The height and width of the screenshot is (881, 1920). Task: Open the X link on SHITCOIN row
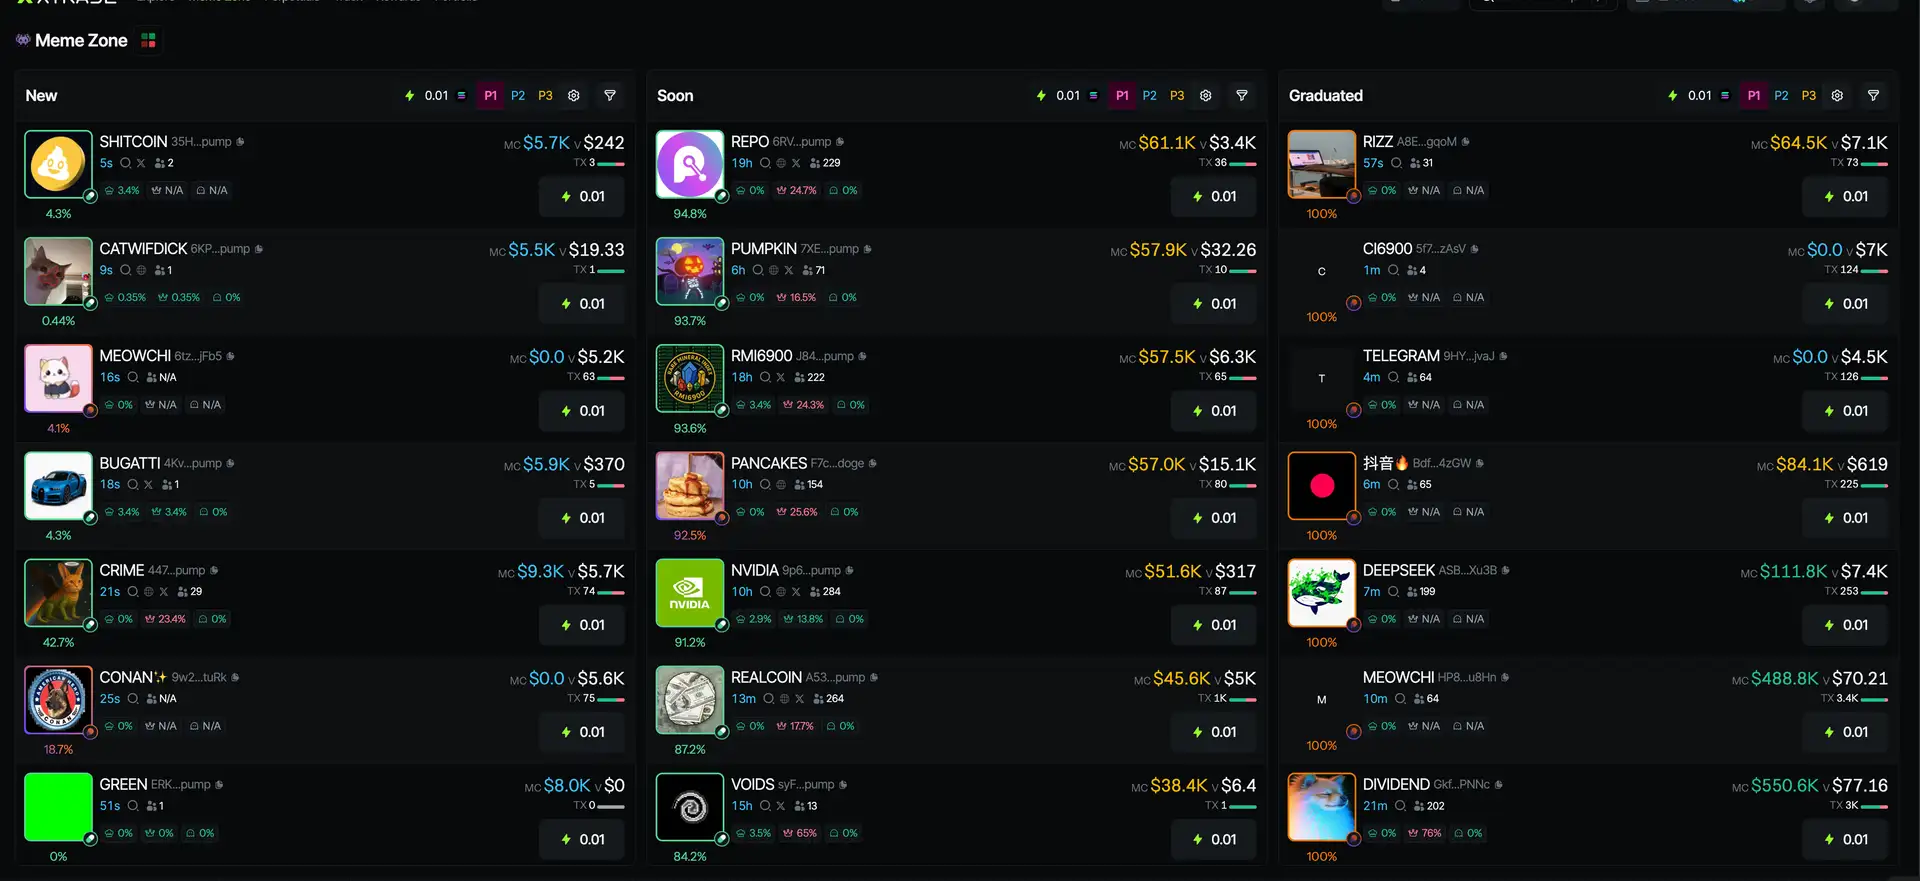click(x=141, y=163)
